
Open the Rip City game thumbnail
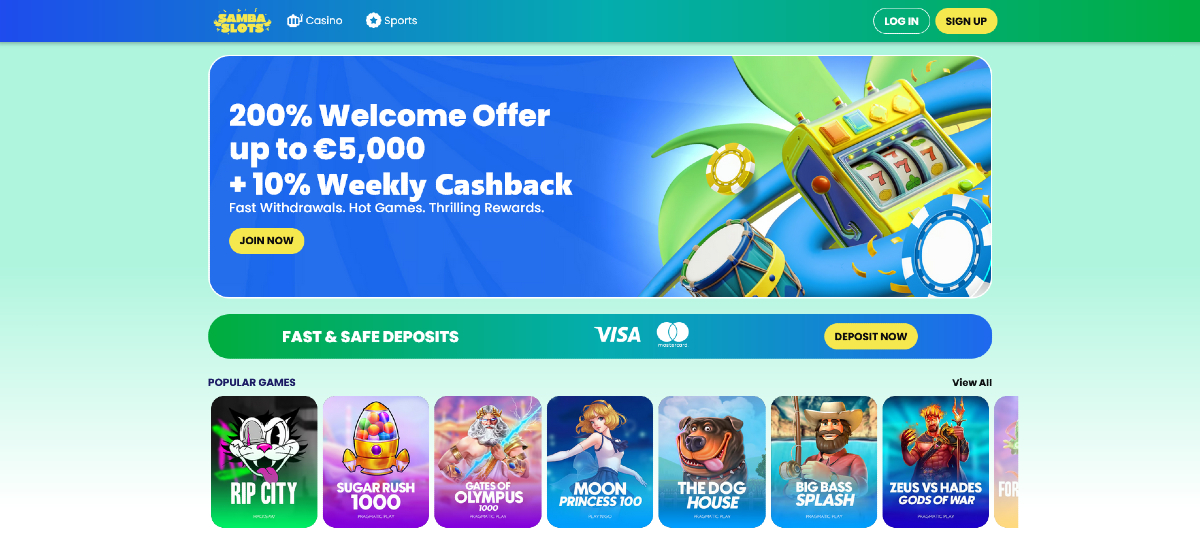[264, 462]
